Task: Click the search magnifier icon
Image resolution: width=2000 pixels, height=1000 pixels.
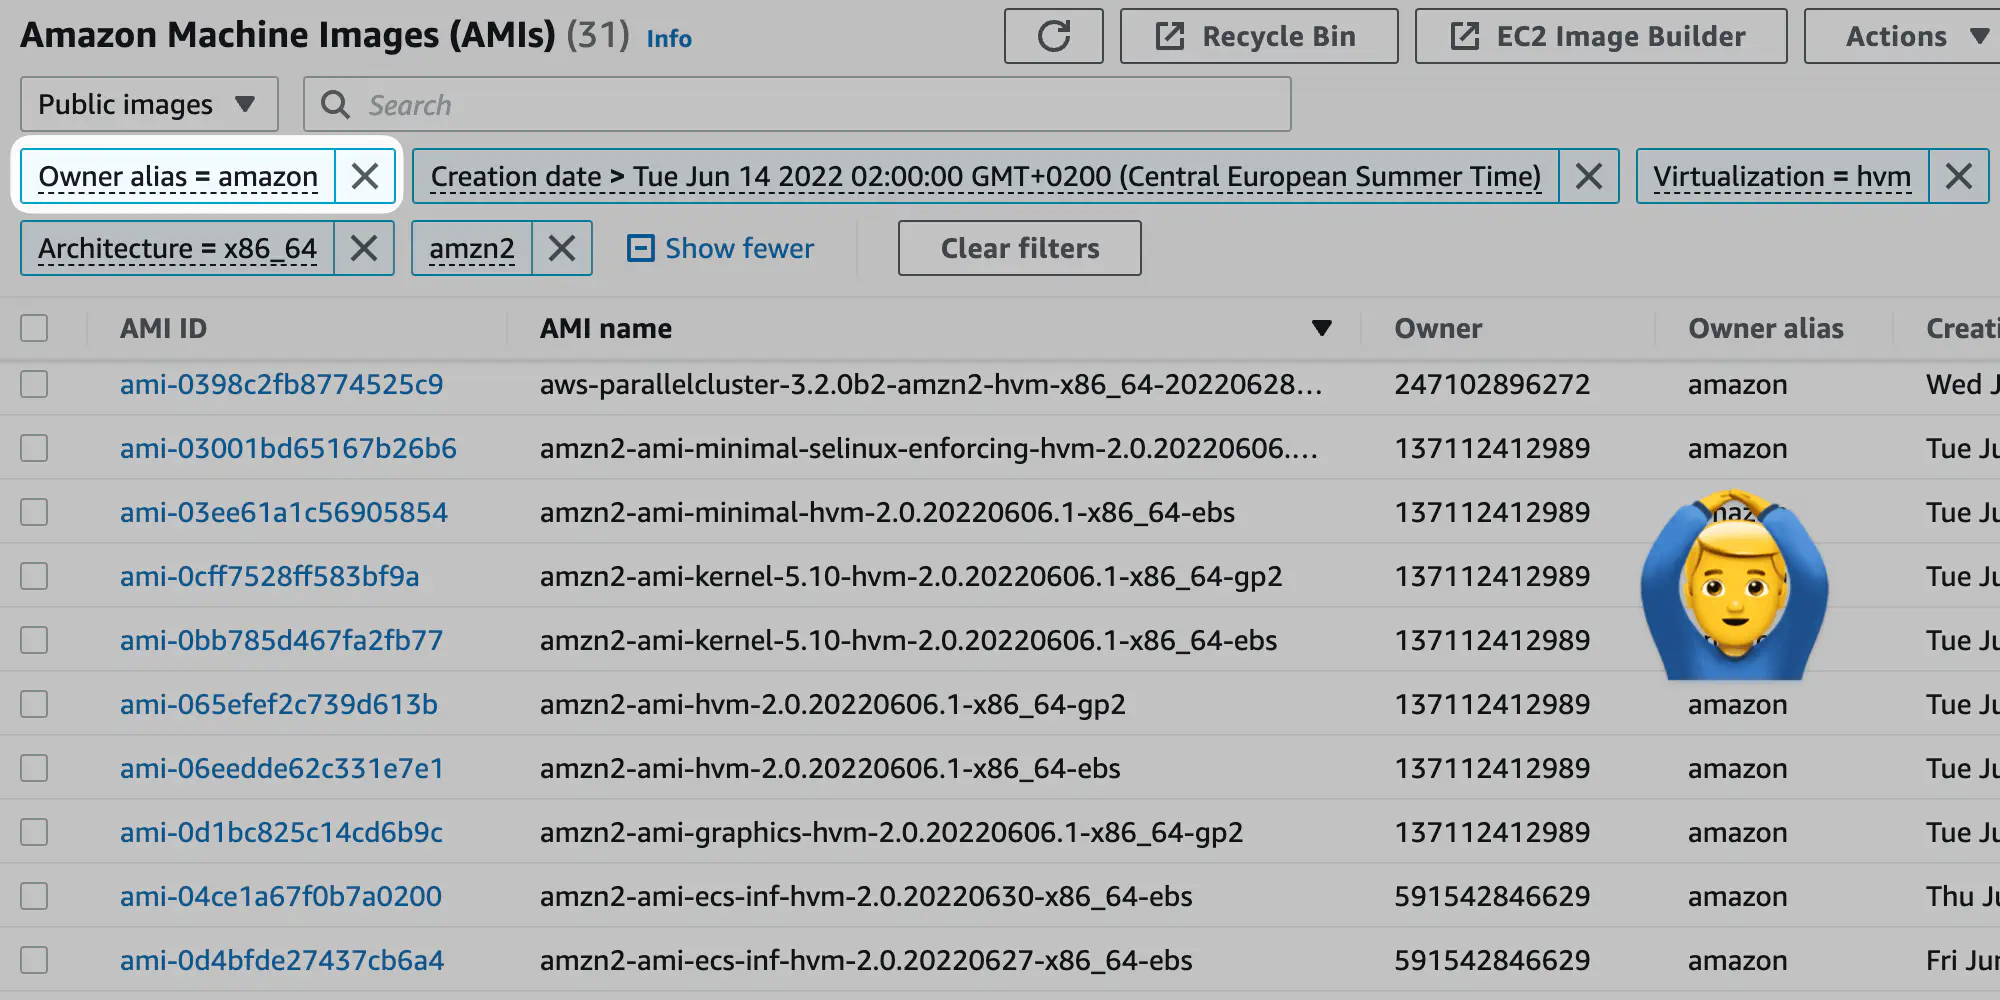Action: click(x=335, y=105)
